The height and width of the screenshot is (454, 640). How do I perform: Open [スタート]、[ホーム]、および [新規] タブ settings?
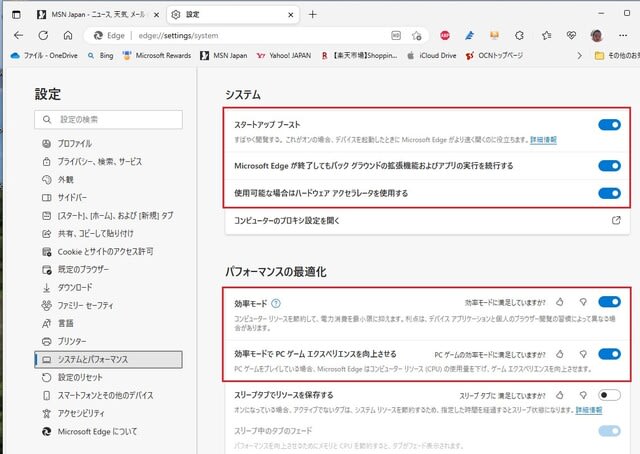point(109,215)
